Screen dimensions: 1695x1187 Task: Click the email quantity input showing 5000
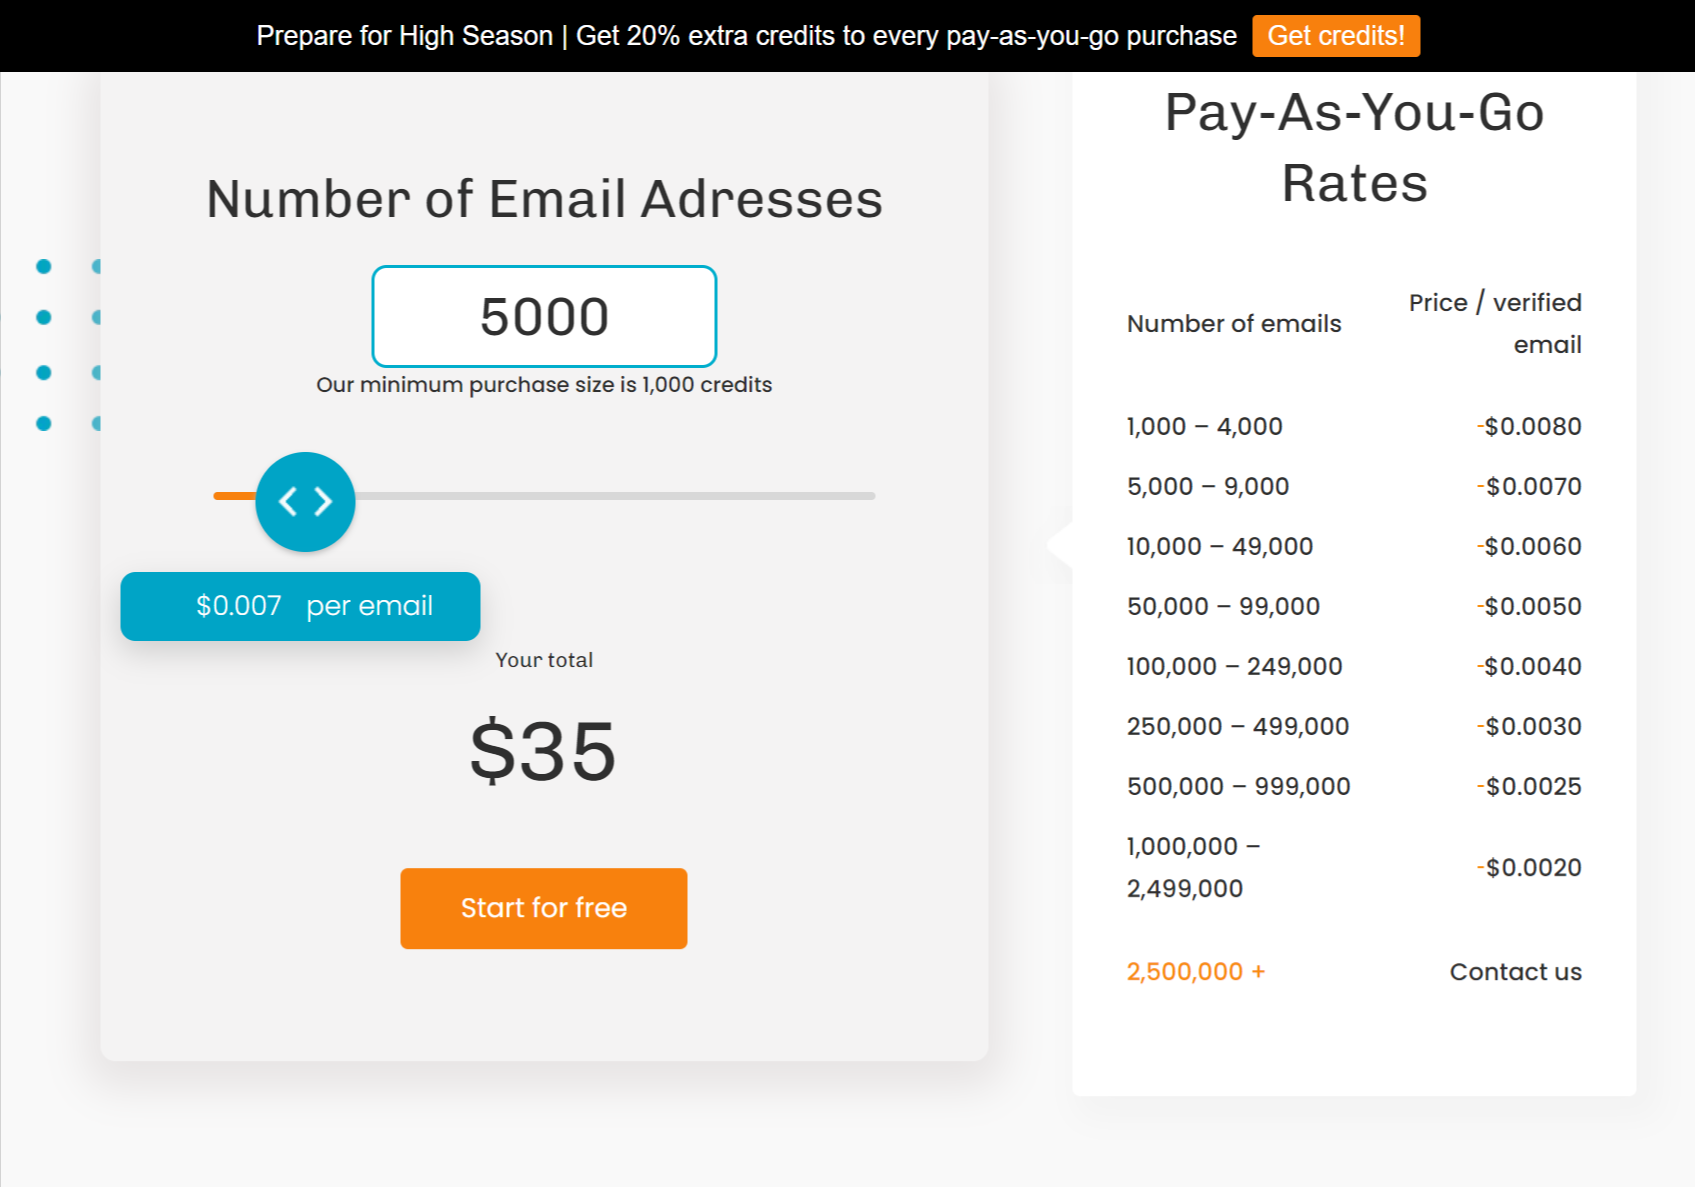544,316
